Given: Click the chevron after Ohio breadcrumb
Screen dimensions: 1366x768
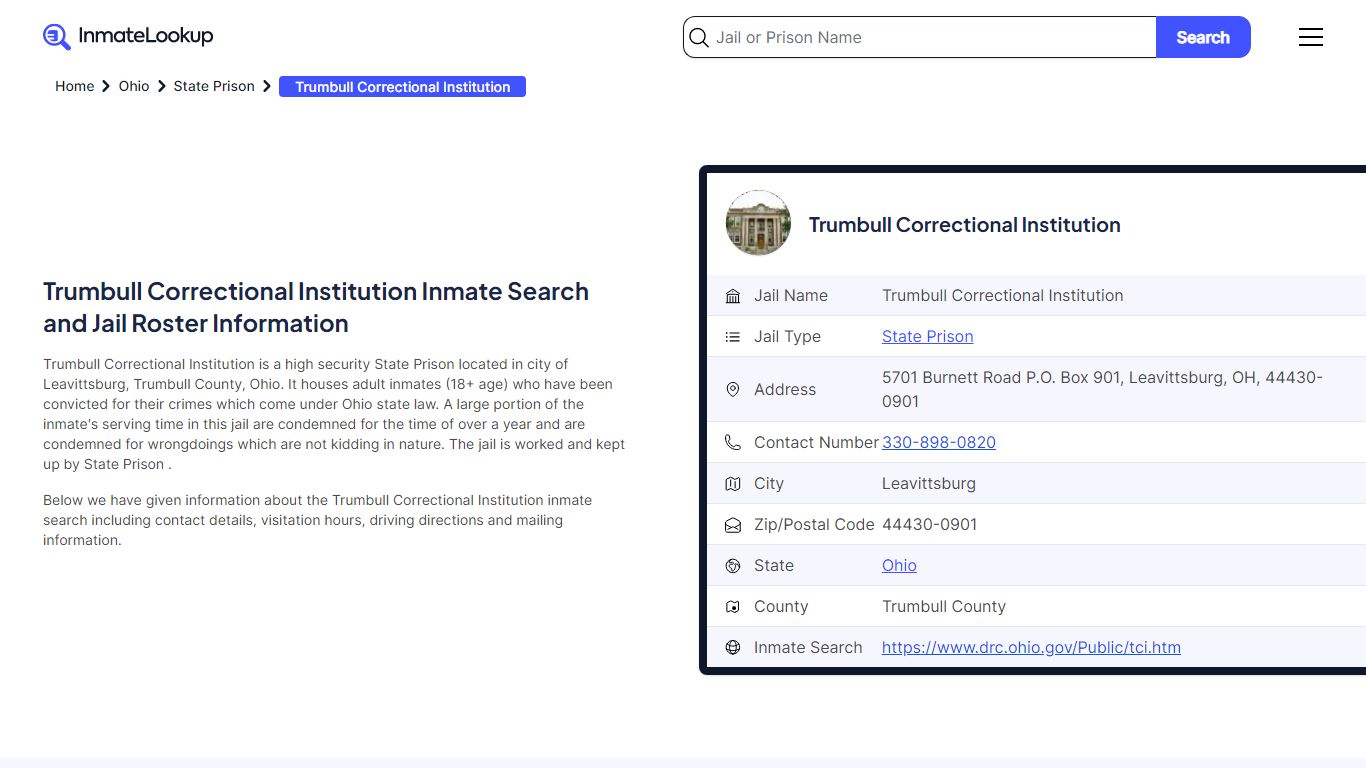Looking at the screenshot, I should pos(161,87).
